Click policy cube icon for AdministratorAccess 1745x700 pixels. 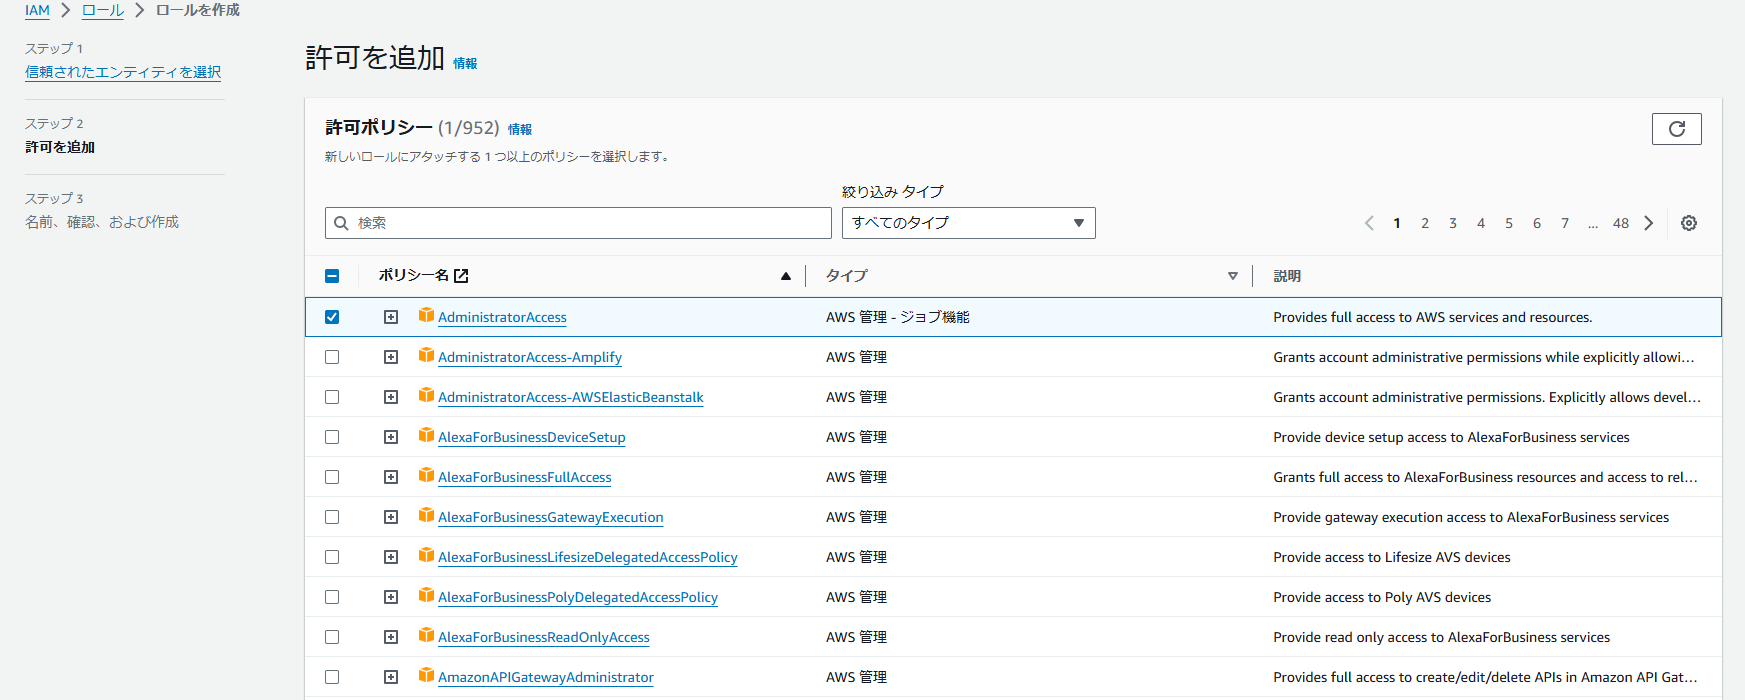pos(426,315)
